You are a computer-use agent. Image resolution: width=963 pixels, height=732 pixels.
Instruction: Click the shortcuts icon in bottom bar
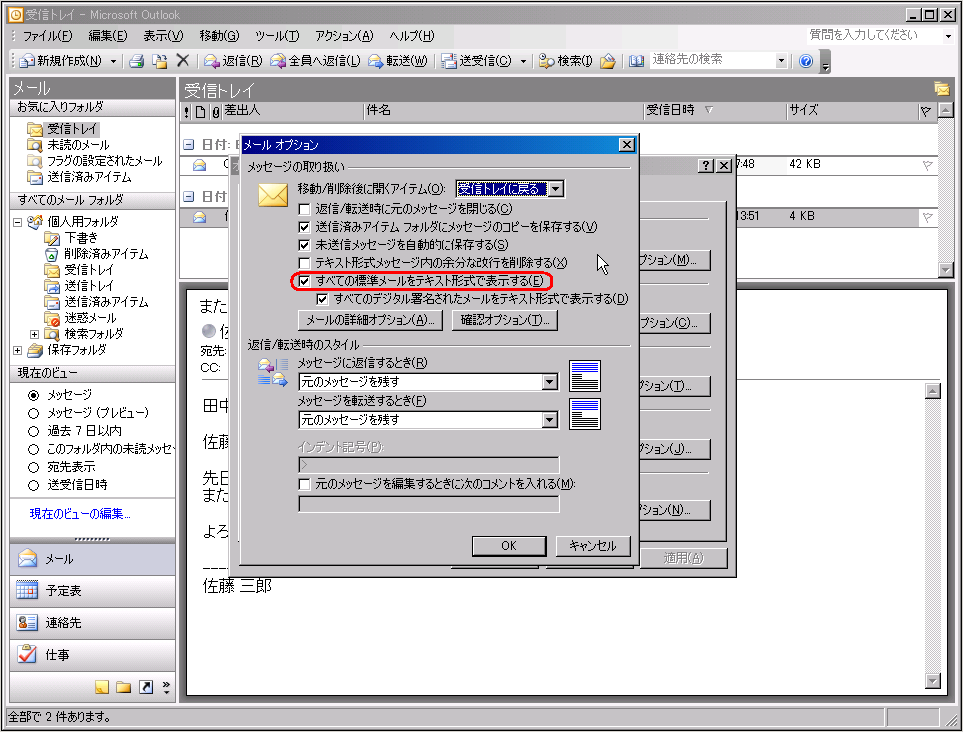(x=146, y=687)
